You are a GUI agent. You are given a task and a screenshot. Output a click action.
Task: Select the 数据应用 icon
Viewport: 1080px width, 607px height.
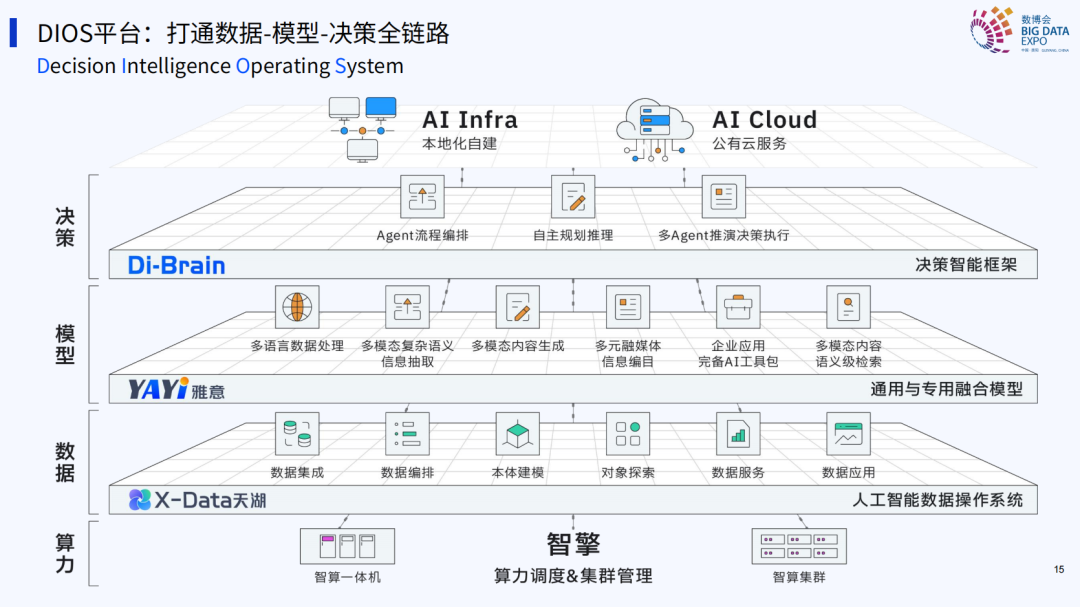tap(848, 434)
